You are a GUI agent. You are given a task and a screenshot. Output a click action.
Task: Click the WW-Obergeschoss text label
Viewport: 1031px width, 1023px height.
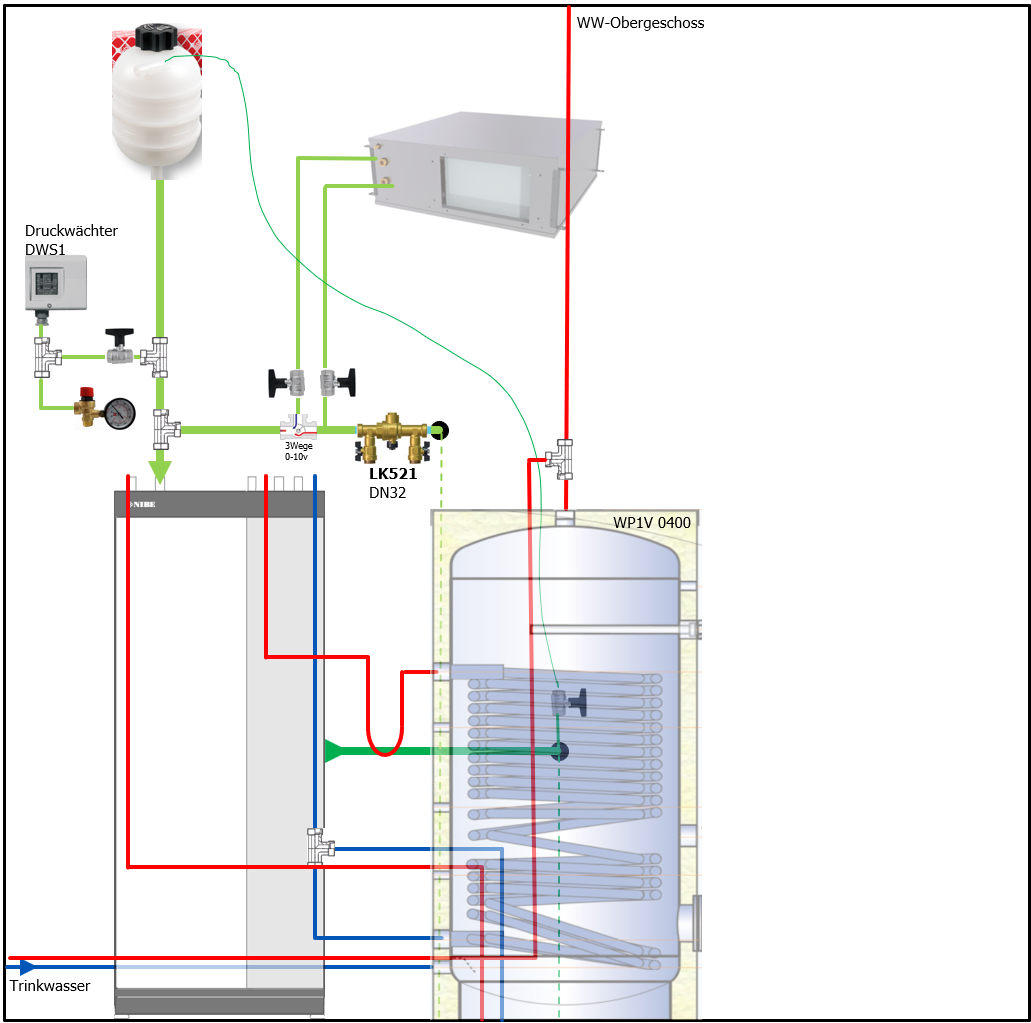tap(640, 23)
